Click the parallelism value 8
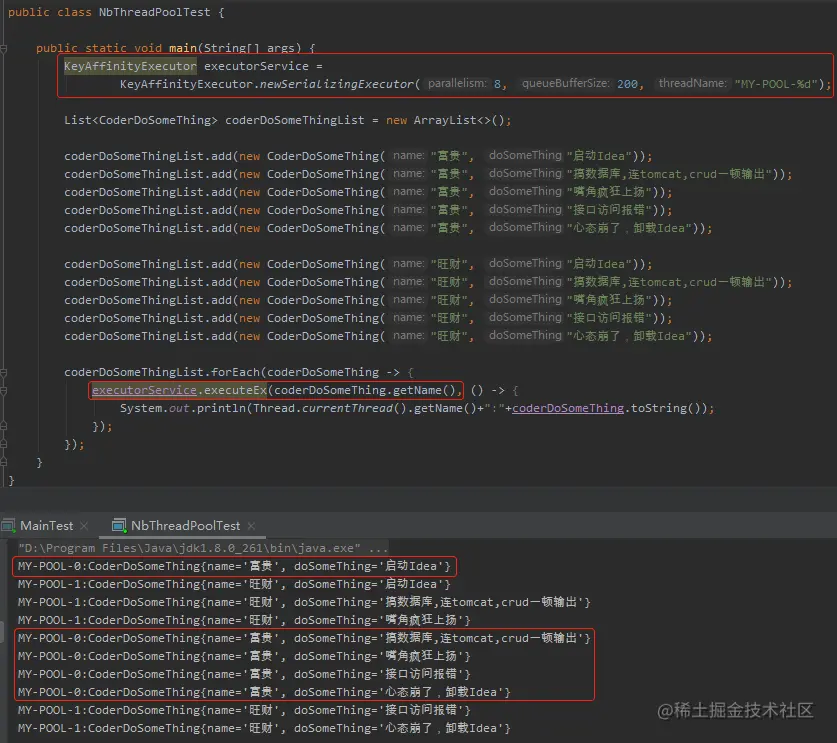 [498, 84]
